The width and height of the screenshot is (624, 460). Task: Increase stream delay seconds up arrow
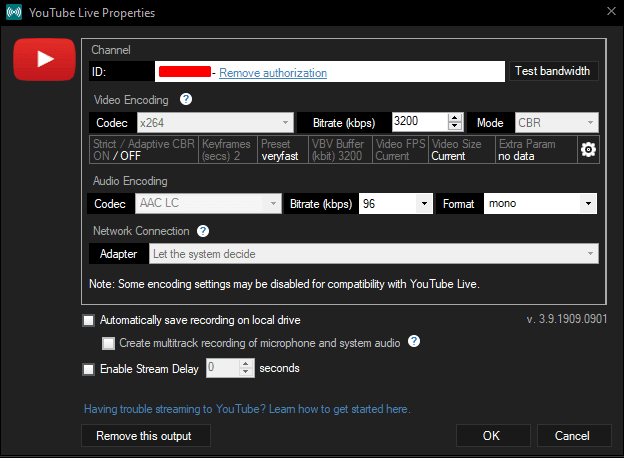click(x=246, y=364)
